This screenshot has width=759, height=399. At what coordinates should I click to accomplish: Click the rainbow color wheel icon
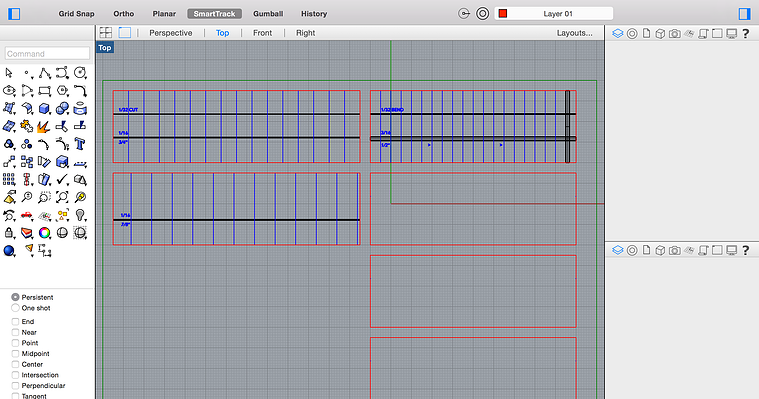coord(44,233)
